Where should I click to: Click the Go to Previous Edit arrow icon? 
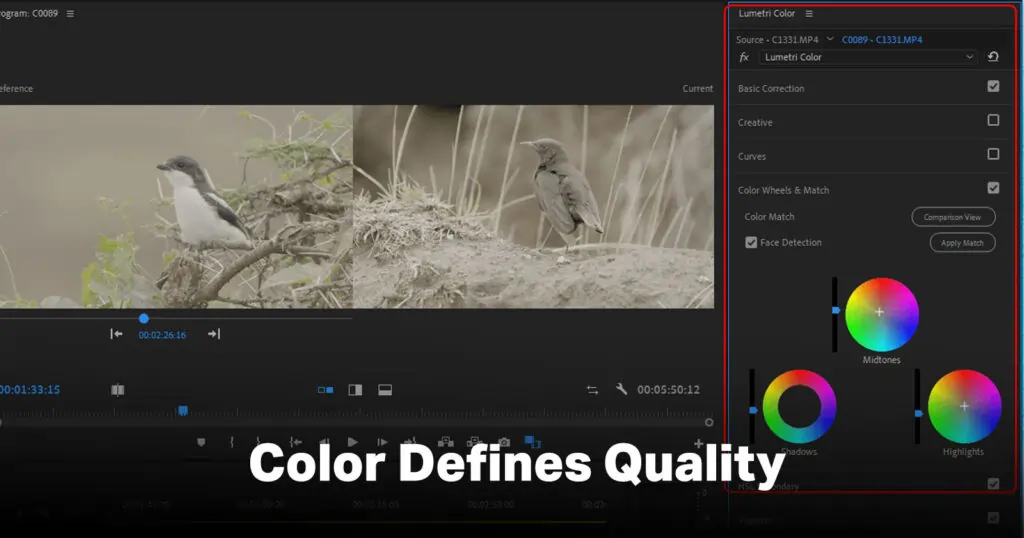116,334
